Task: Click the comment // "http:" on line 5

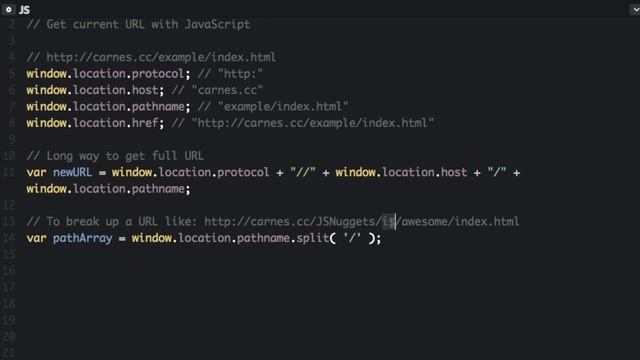Action: (231, 74)
